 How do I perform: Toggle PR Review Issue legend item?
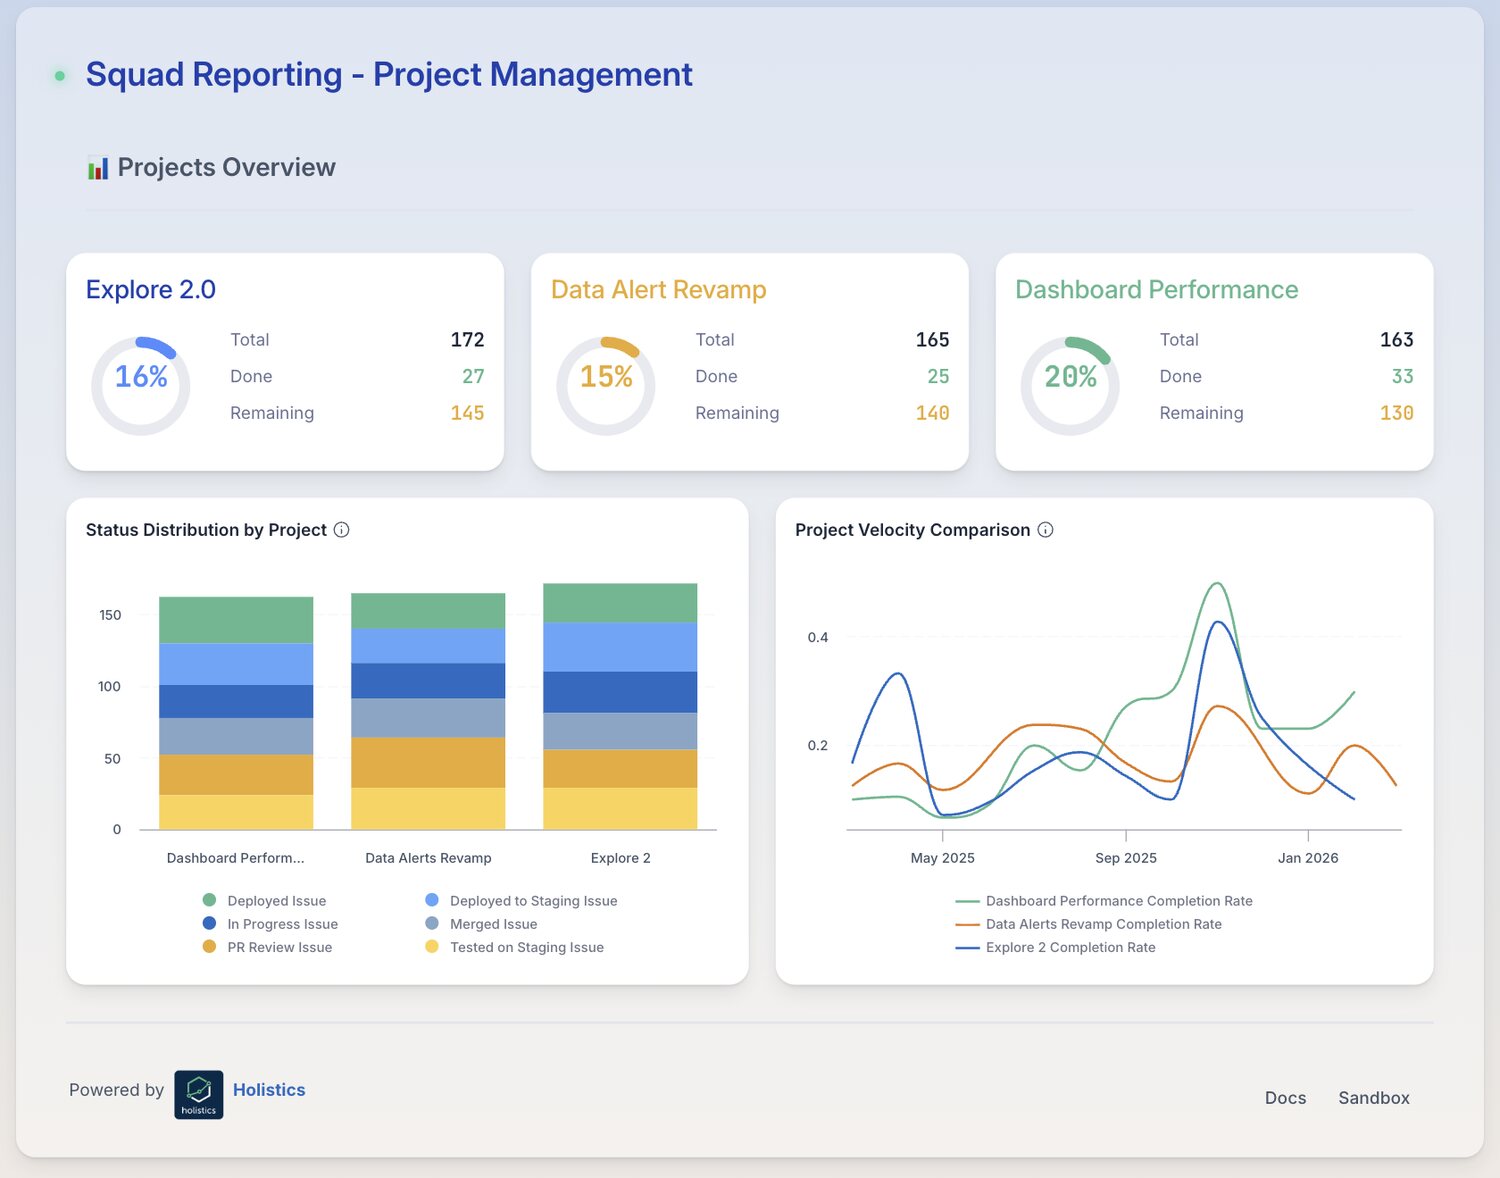267,947
